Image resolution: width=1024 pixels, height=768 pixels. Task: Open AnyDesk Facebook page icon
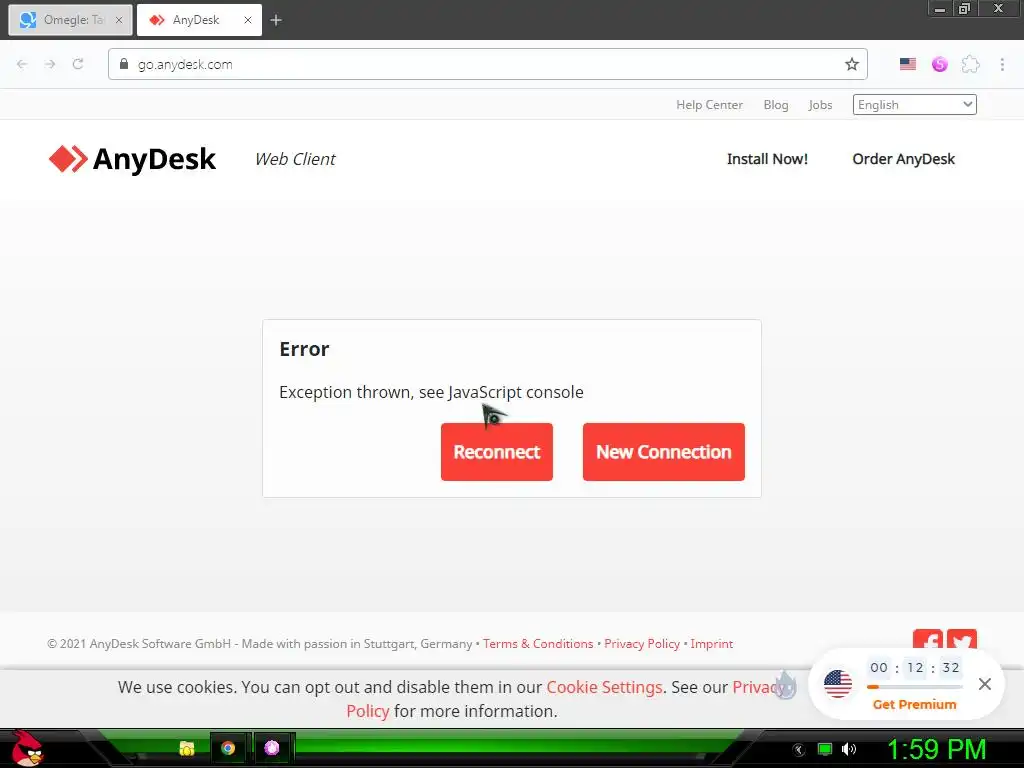coord(927,639)
